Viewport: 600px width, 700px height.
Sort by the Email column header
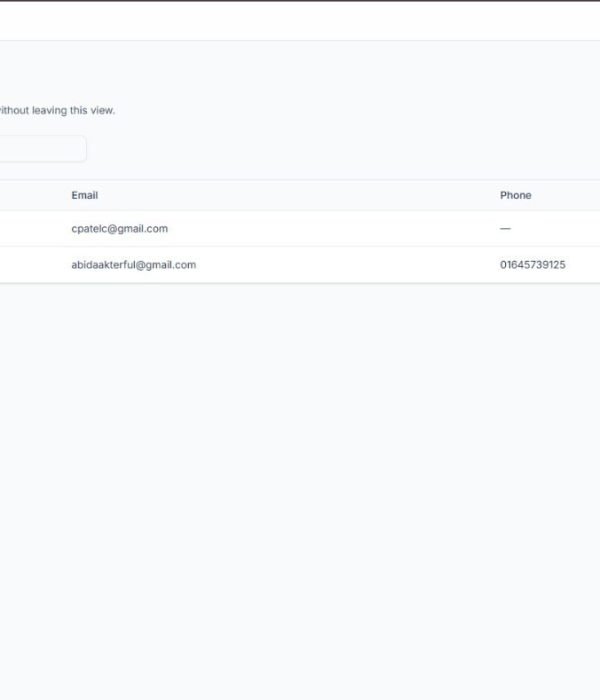(85, 195)
